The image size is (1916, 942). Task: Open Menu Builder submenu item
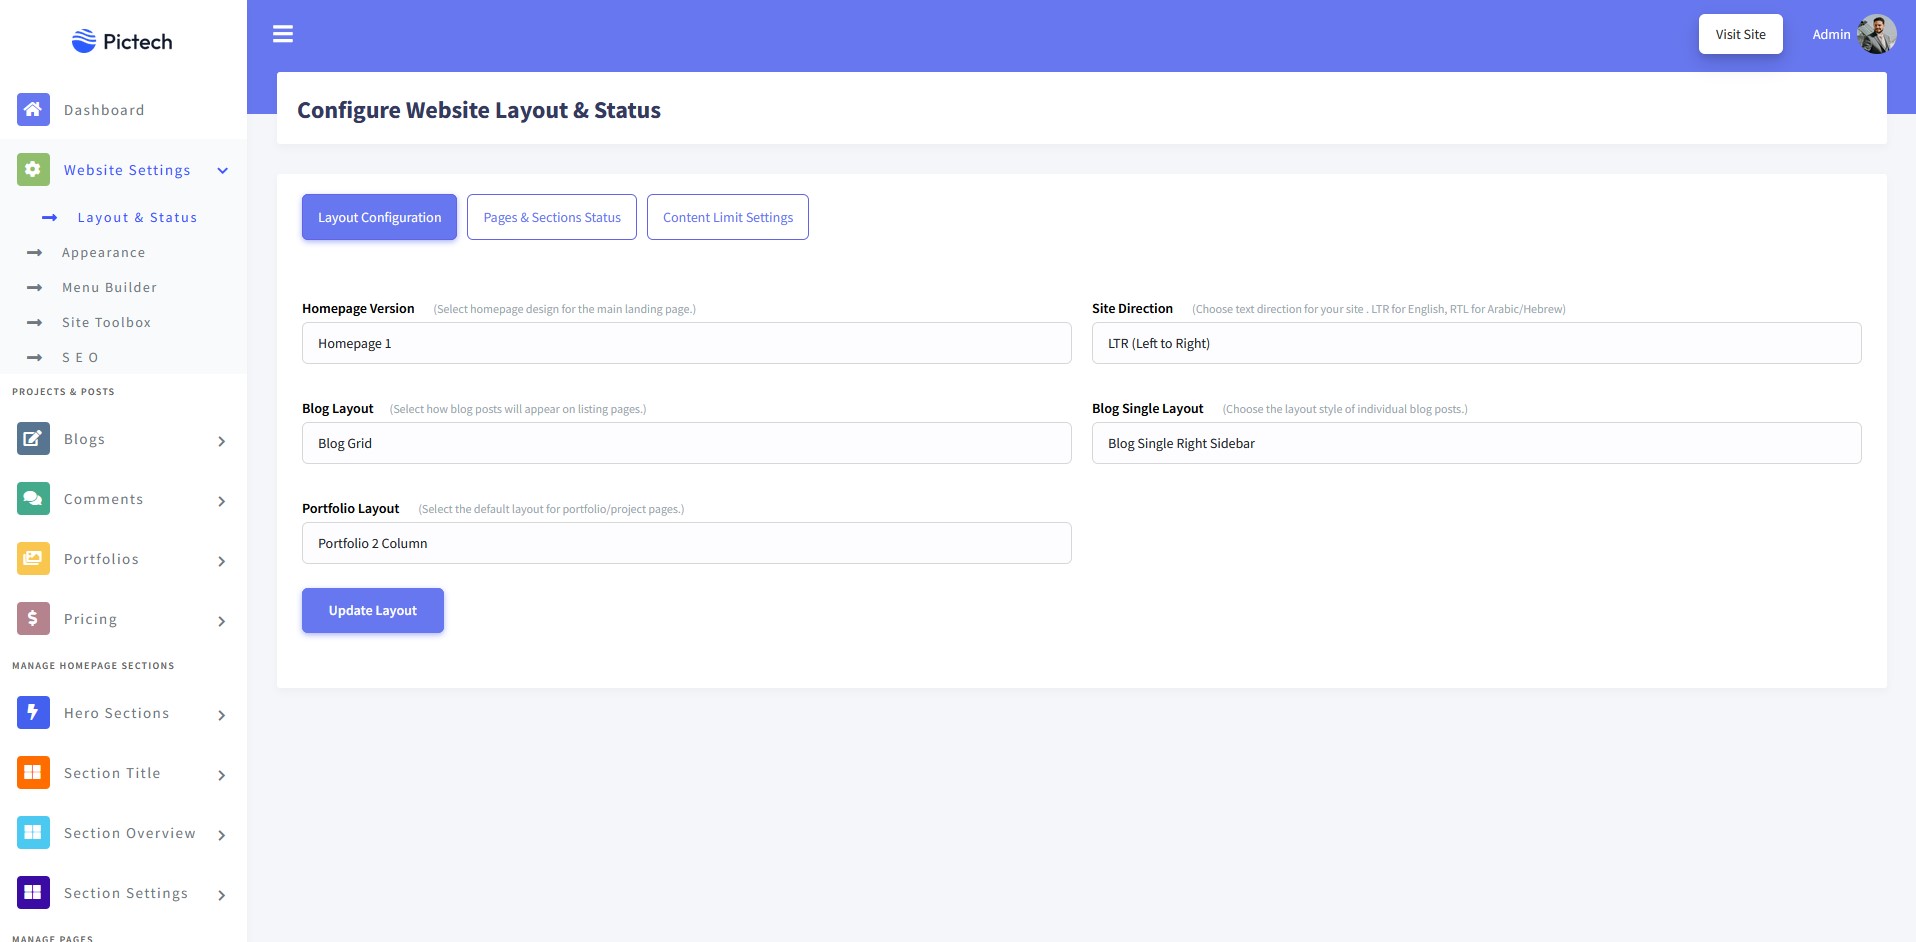[x=110, y=287]
